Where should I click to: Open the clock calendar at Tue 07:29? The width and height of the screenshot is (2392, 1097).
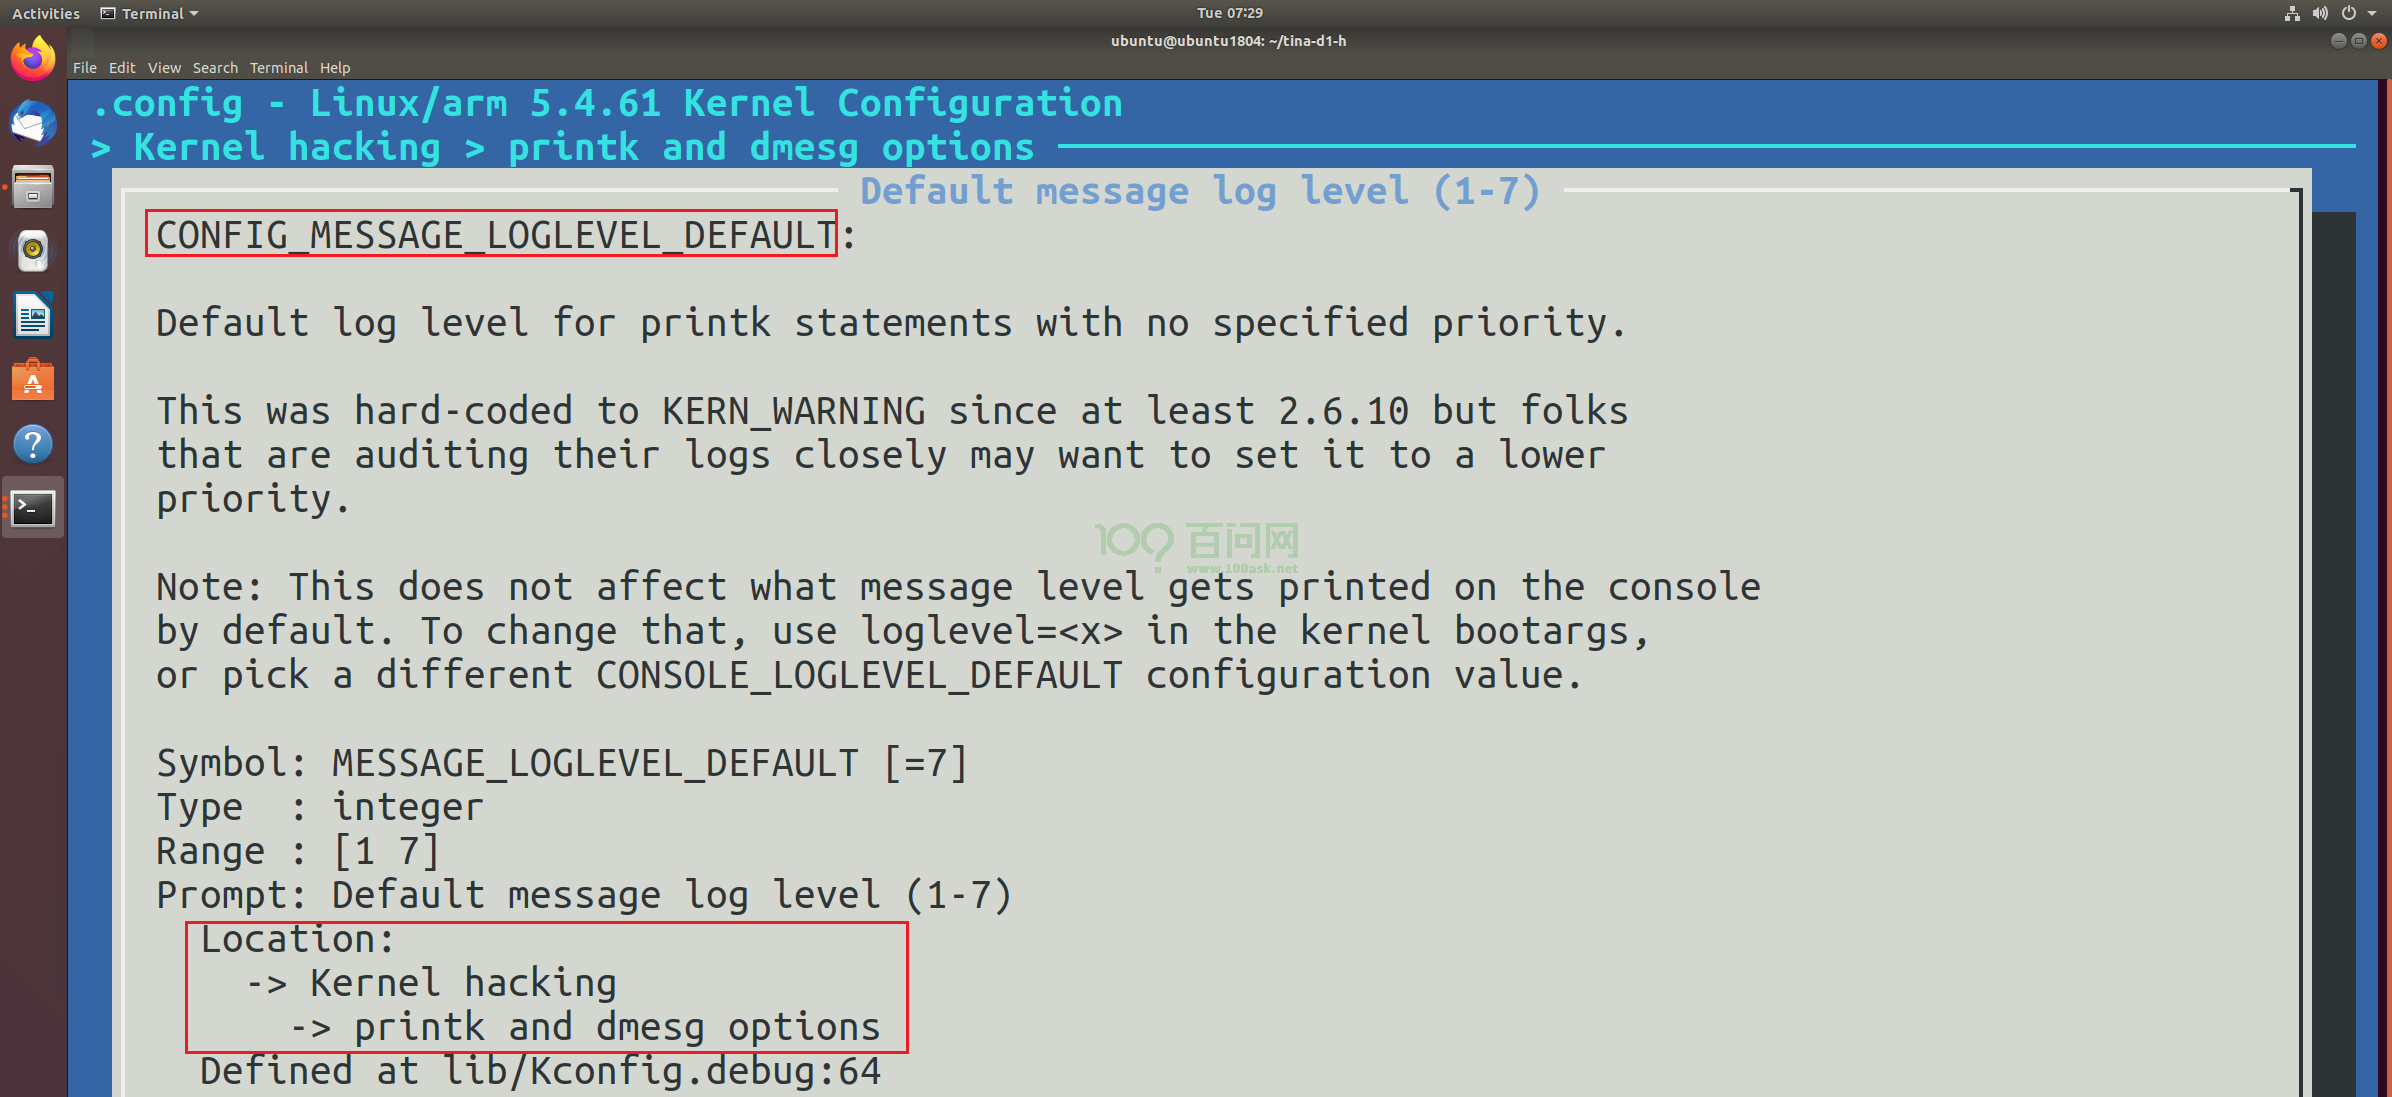coord(1229,13)
